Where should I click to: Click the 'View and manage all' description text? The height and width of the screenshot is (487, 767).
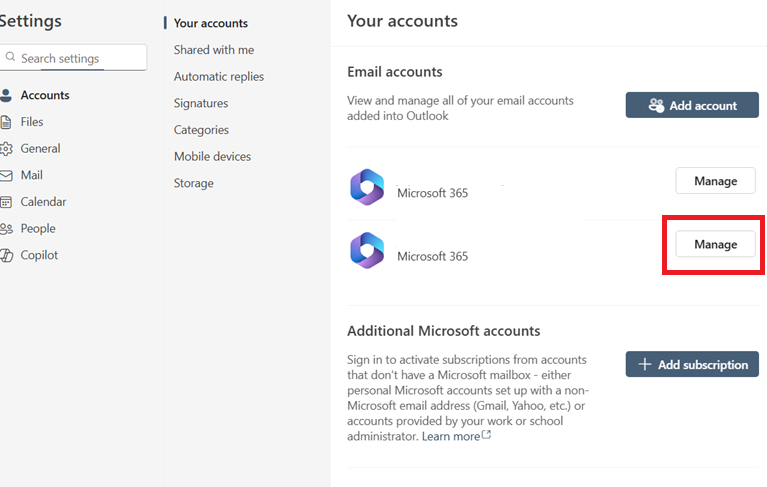point(460,108)
